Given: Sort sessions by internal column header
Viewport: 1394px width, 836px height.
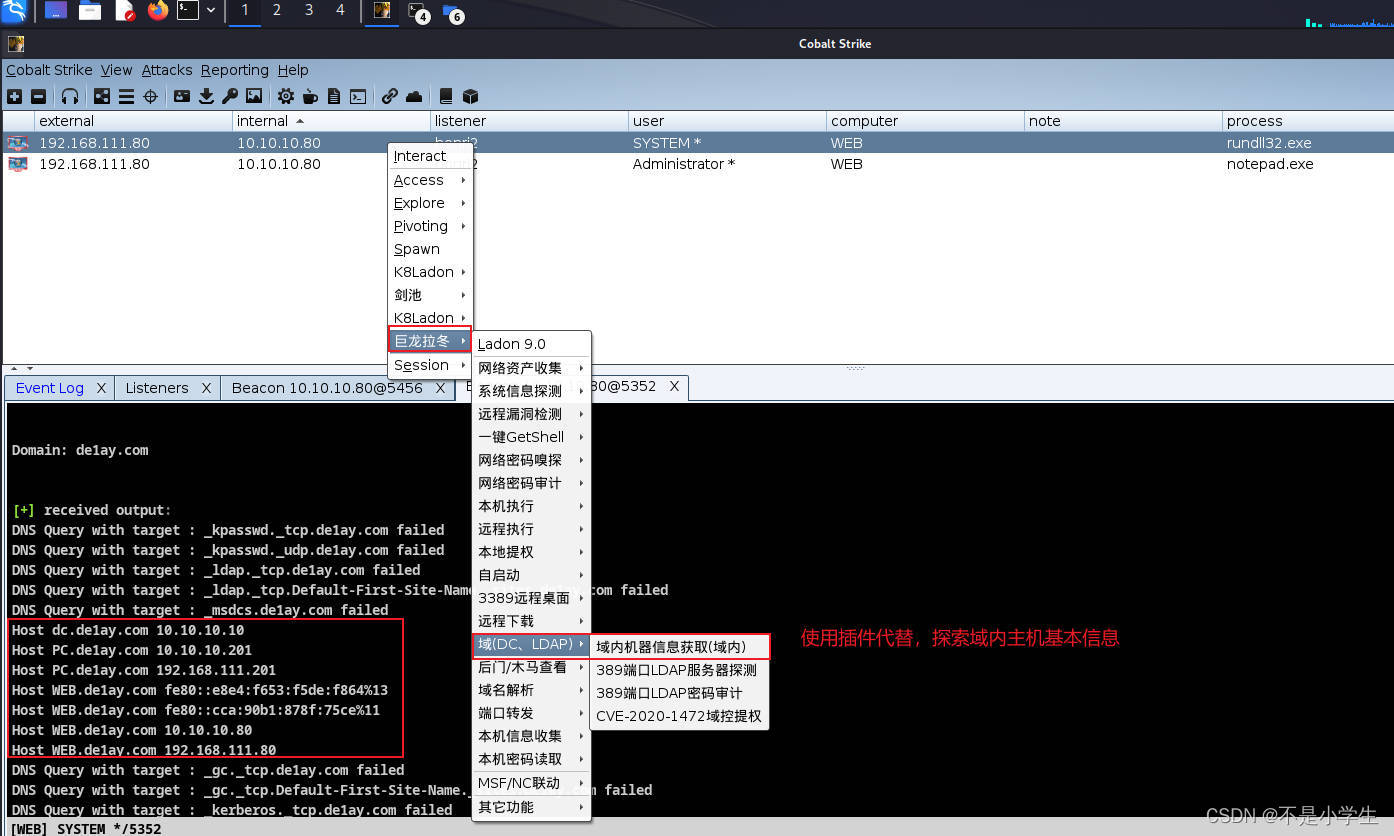Looking at the screenshot, I should pyautogui.click(x=331, y=121).
